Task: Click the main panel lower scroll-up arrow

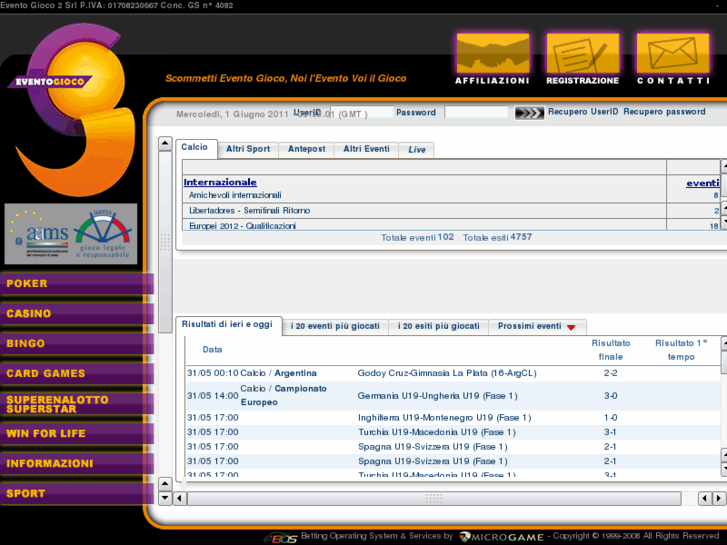Action: 165,484
